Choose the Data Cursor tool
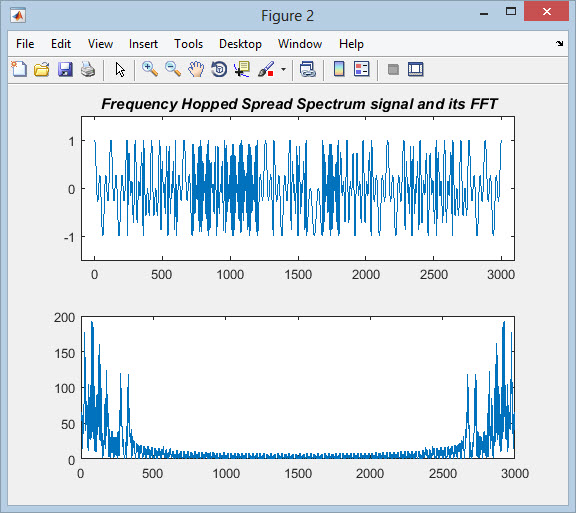This screenshot has height=513, width=576. click(242, 69)
